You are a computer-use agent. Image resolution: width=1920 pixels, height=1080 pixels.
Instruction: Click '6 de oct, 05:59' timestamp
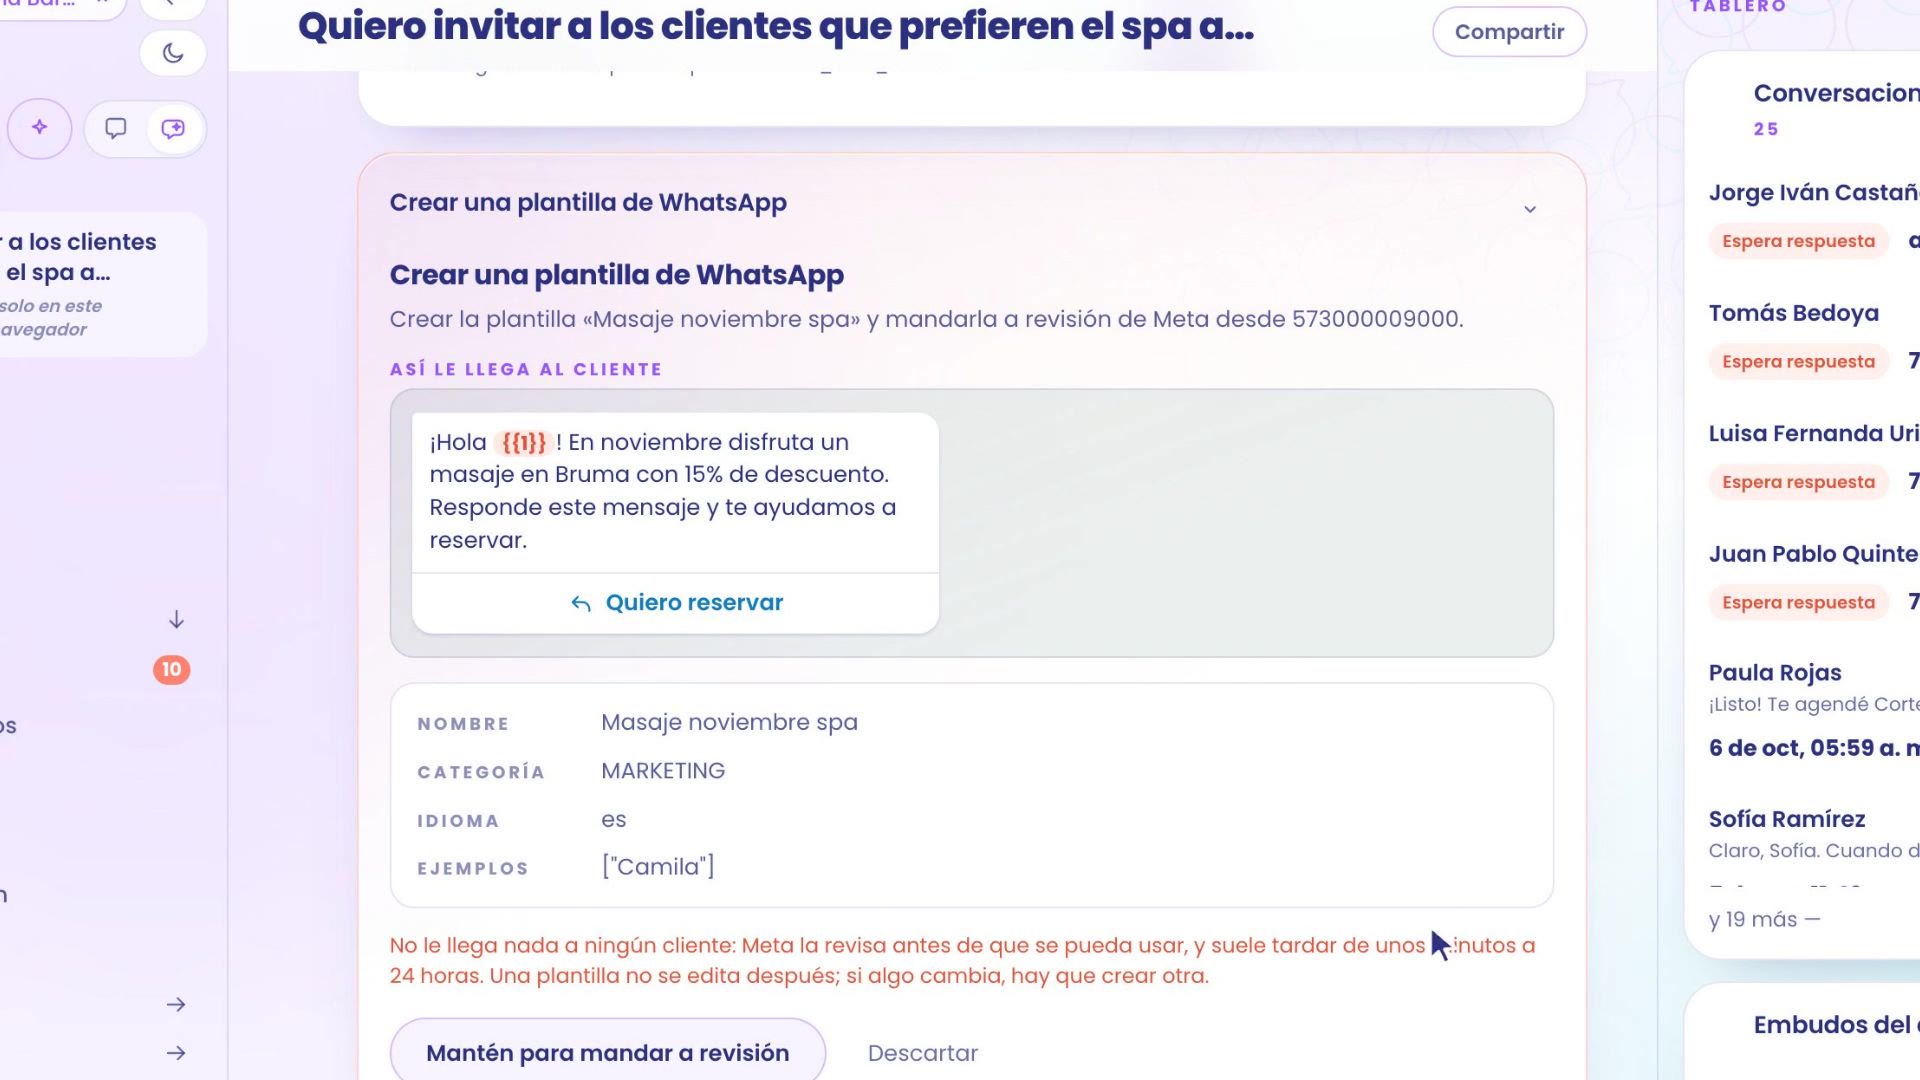click(x=1813, y=748)
